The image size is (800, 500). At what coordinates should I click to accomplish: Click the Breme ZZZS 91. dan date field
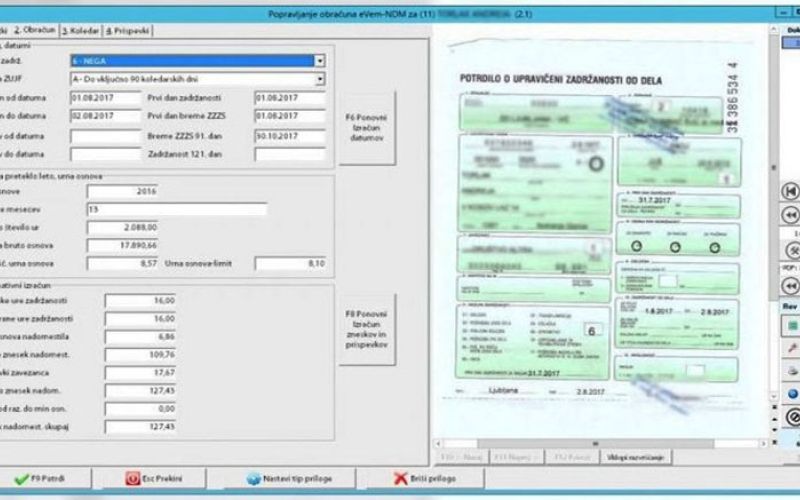[x=289, y=136]
